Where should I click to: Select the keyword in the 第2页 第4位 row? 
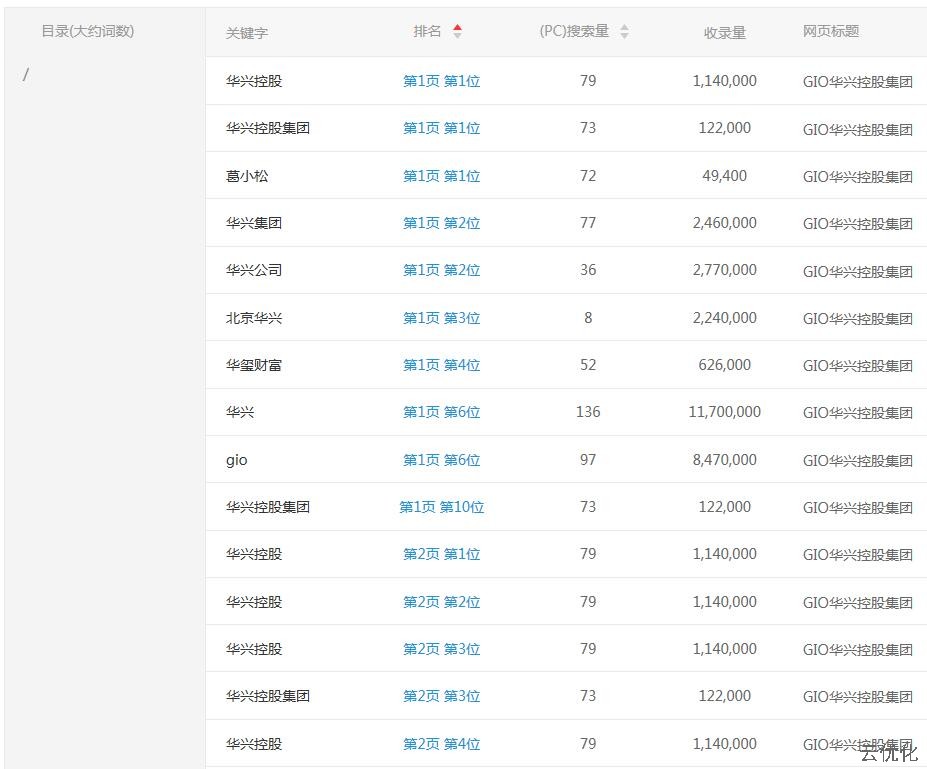(254, 744)
